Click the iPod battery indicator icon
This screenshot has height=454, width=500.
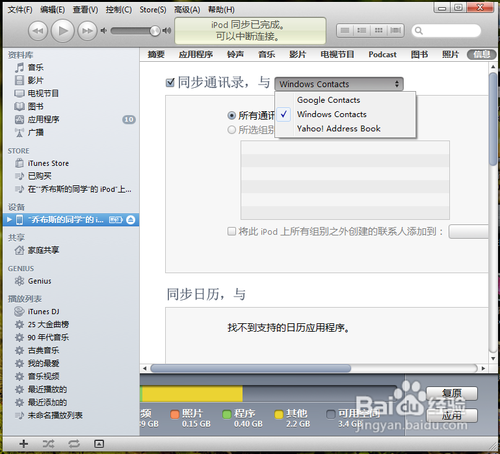[x=116, y=220]
